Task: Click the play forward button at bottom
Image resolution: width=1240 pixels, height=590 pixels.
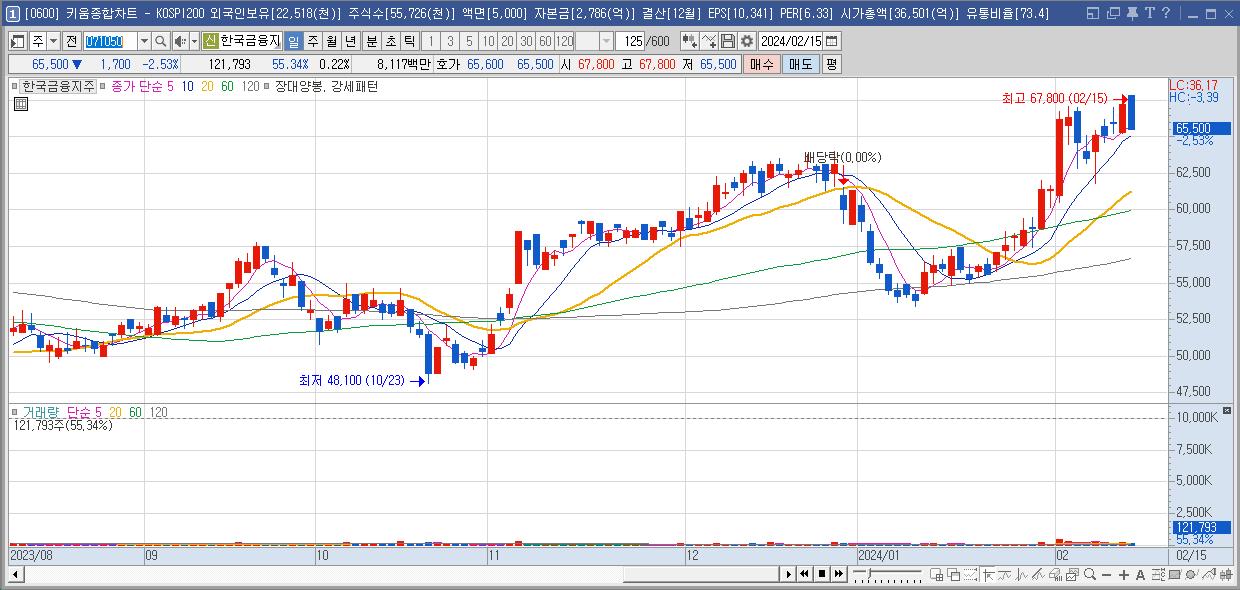Action: point(787,574)
